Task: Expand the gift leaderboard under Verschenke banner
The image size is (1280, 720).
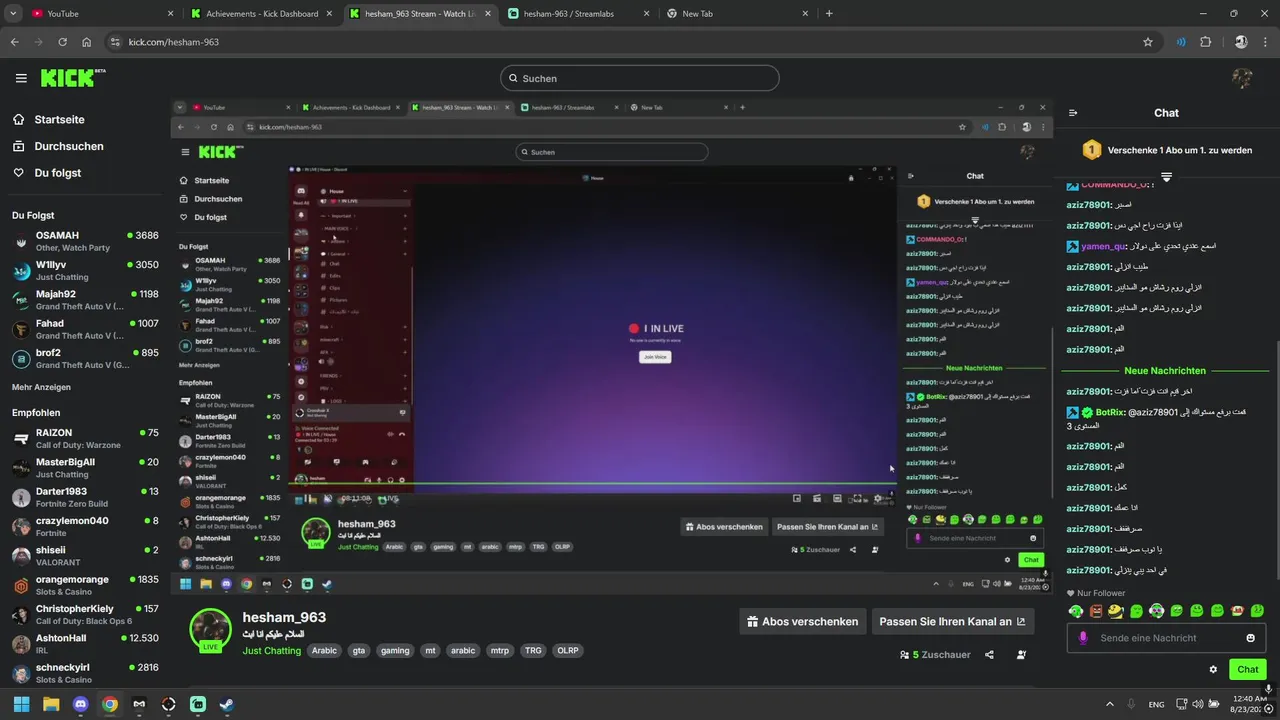Action: pyautogui.click(x=1166, y=177)
